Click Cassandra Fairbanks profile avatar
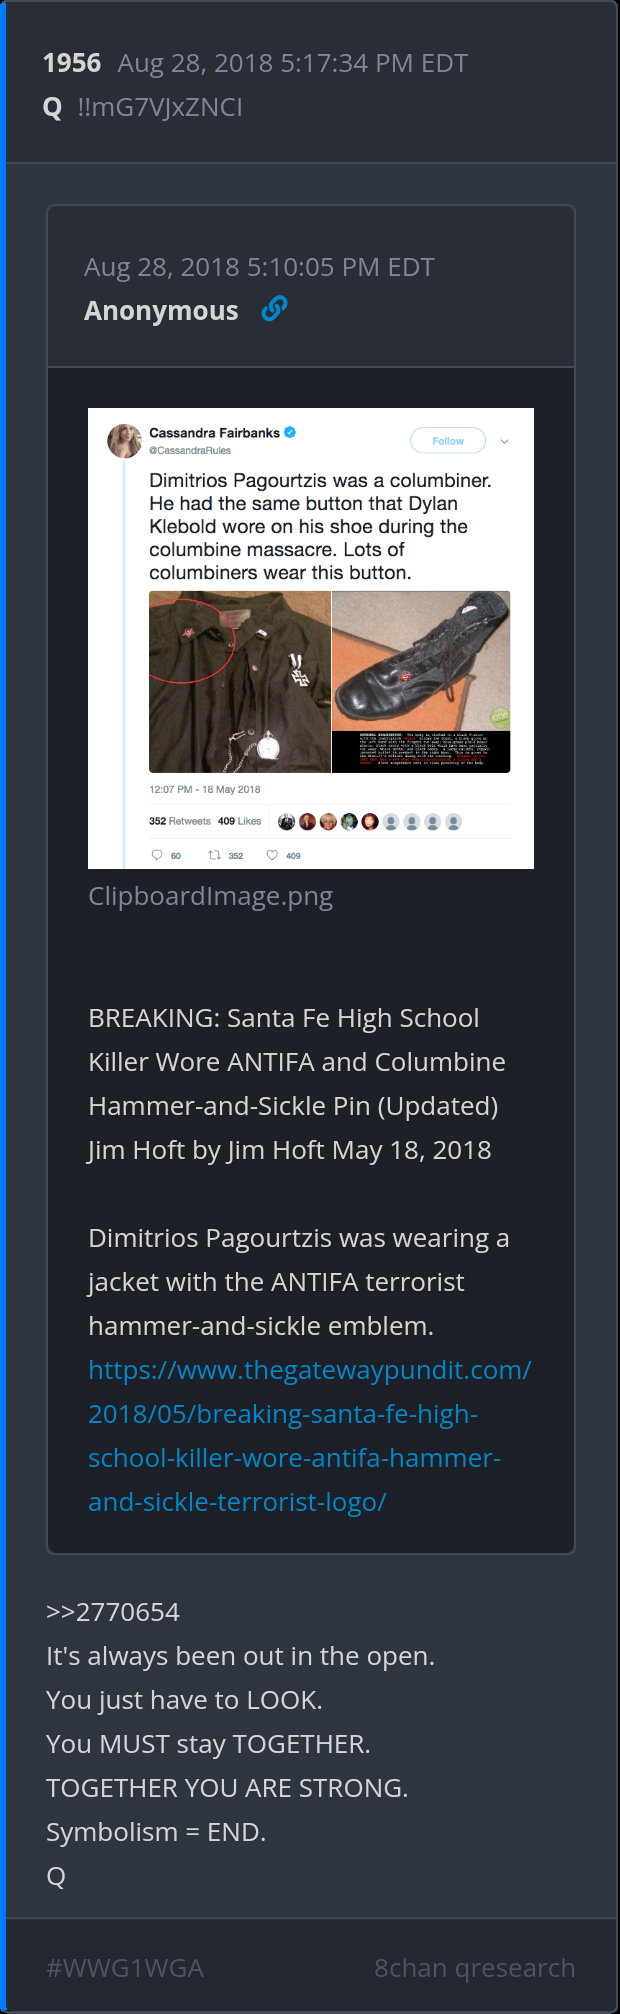The height and width of the screenshot is (2014, 620). tap(125, 440)
